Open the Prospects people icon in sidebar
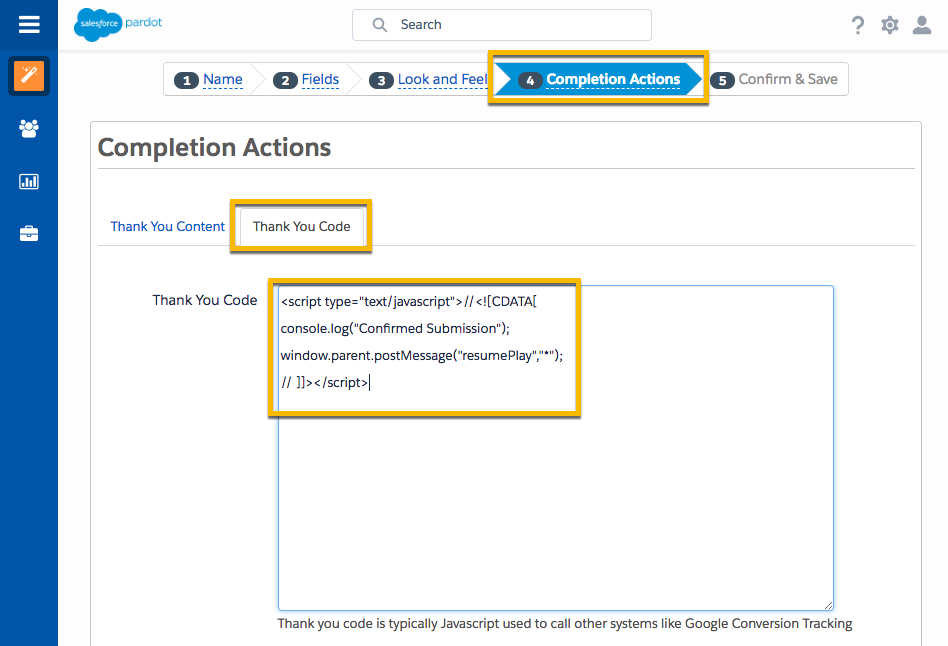The image size is (948, 646). click(28, 128)
